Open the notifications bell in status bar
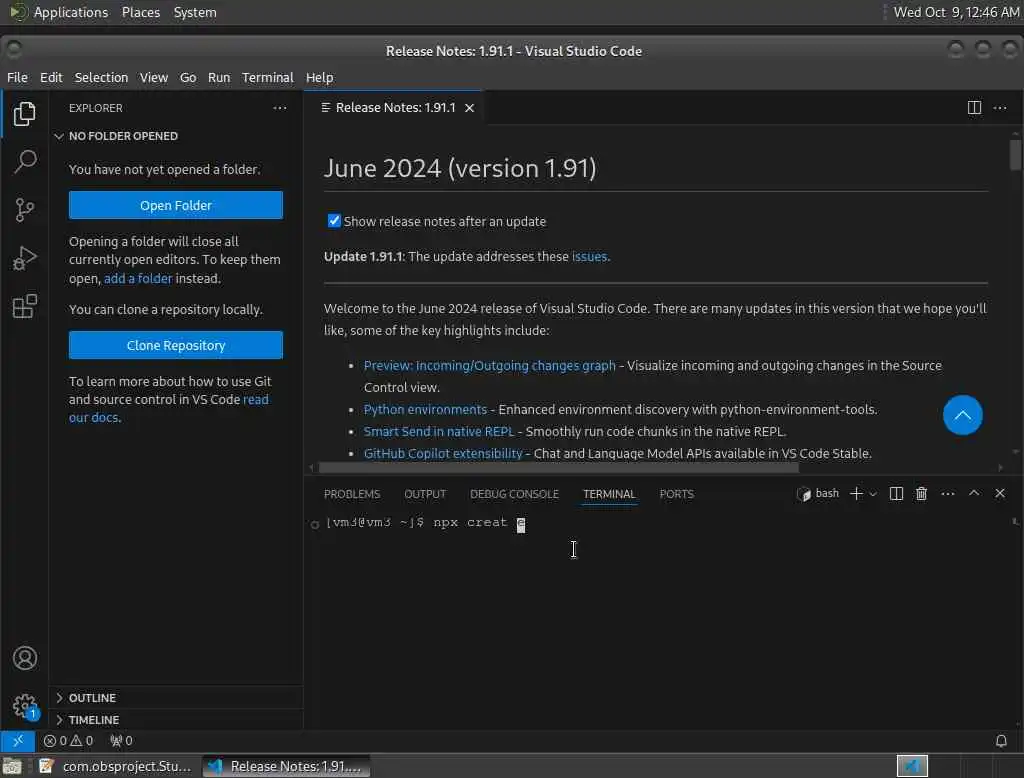 click(x=1001, y=741)
